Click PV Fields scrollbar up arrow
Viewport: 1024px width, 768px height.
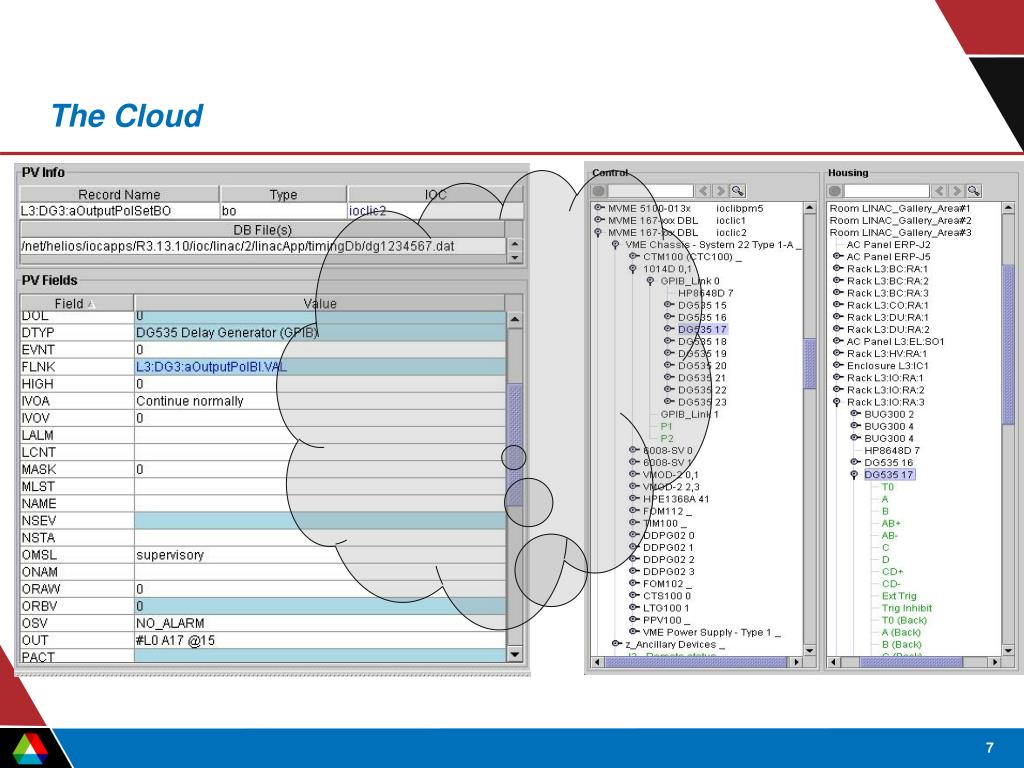515,319
